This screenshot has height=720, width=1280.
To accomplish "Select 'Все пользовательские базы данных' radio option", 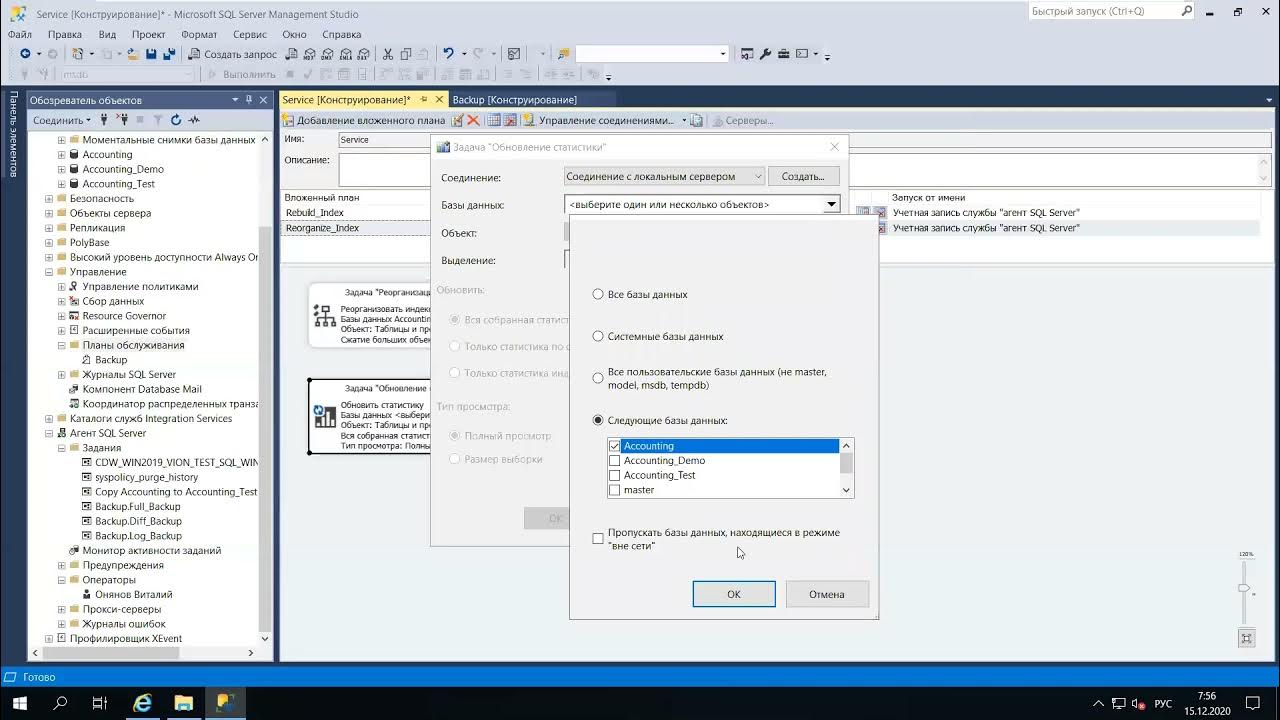I will coord(598,378).
